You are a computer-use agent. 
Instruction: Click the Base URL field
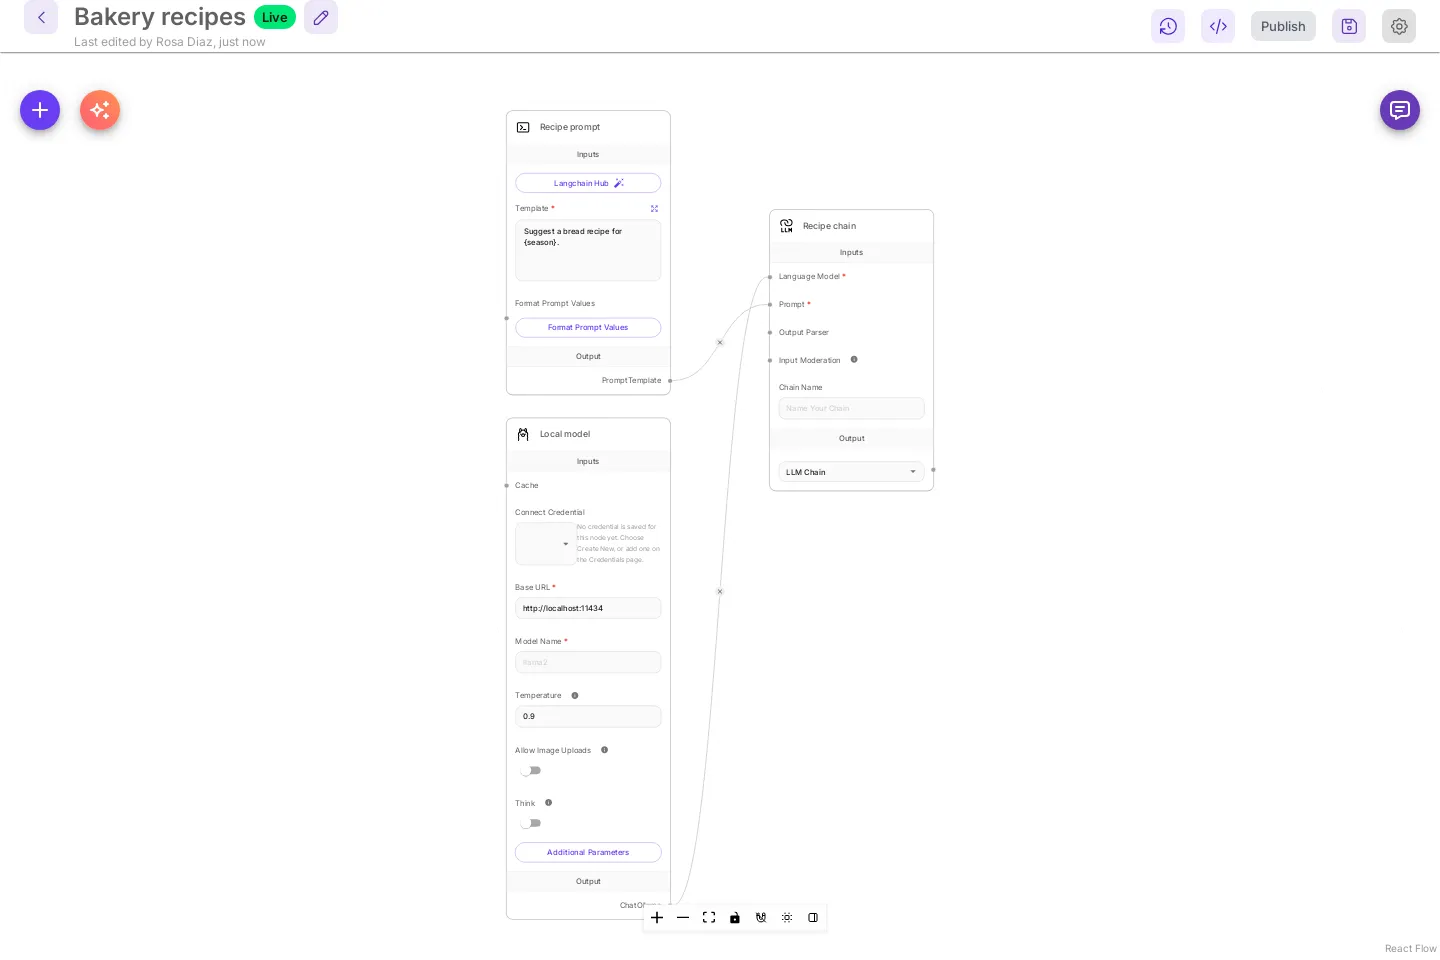588,608
